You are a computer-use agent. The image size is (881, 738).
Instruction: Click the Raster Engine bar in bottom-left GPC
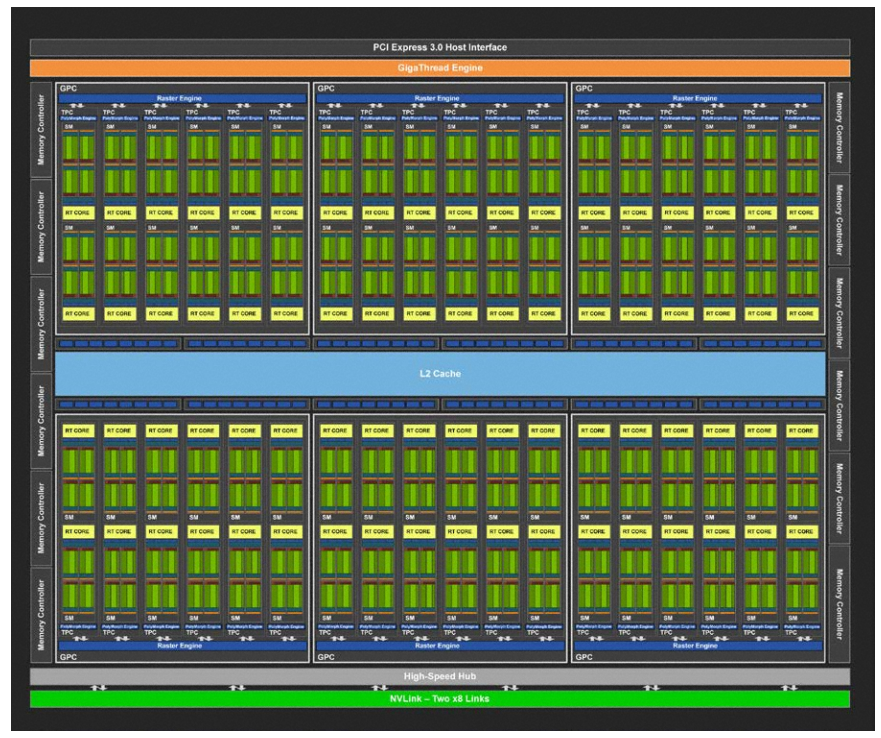tap(183, 646)
